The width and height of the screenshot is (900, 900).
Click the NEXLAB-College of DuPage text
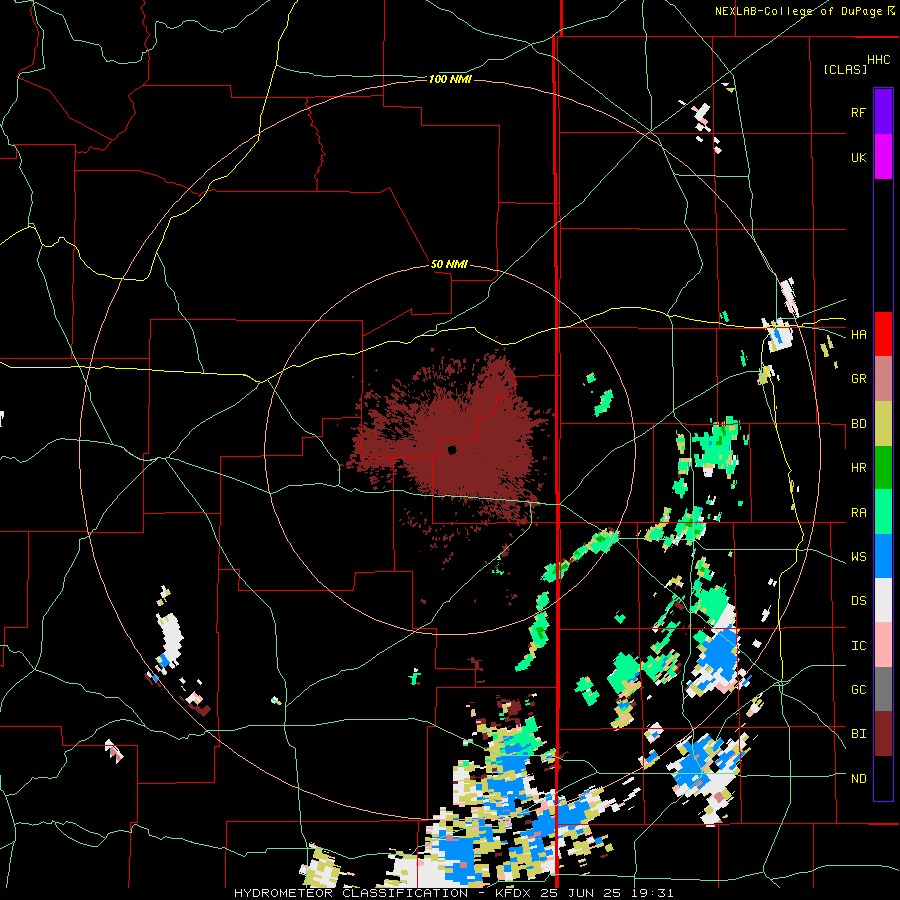798,11
